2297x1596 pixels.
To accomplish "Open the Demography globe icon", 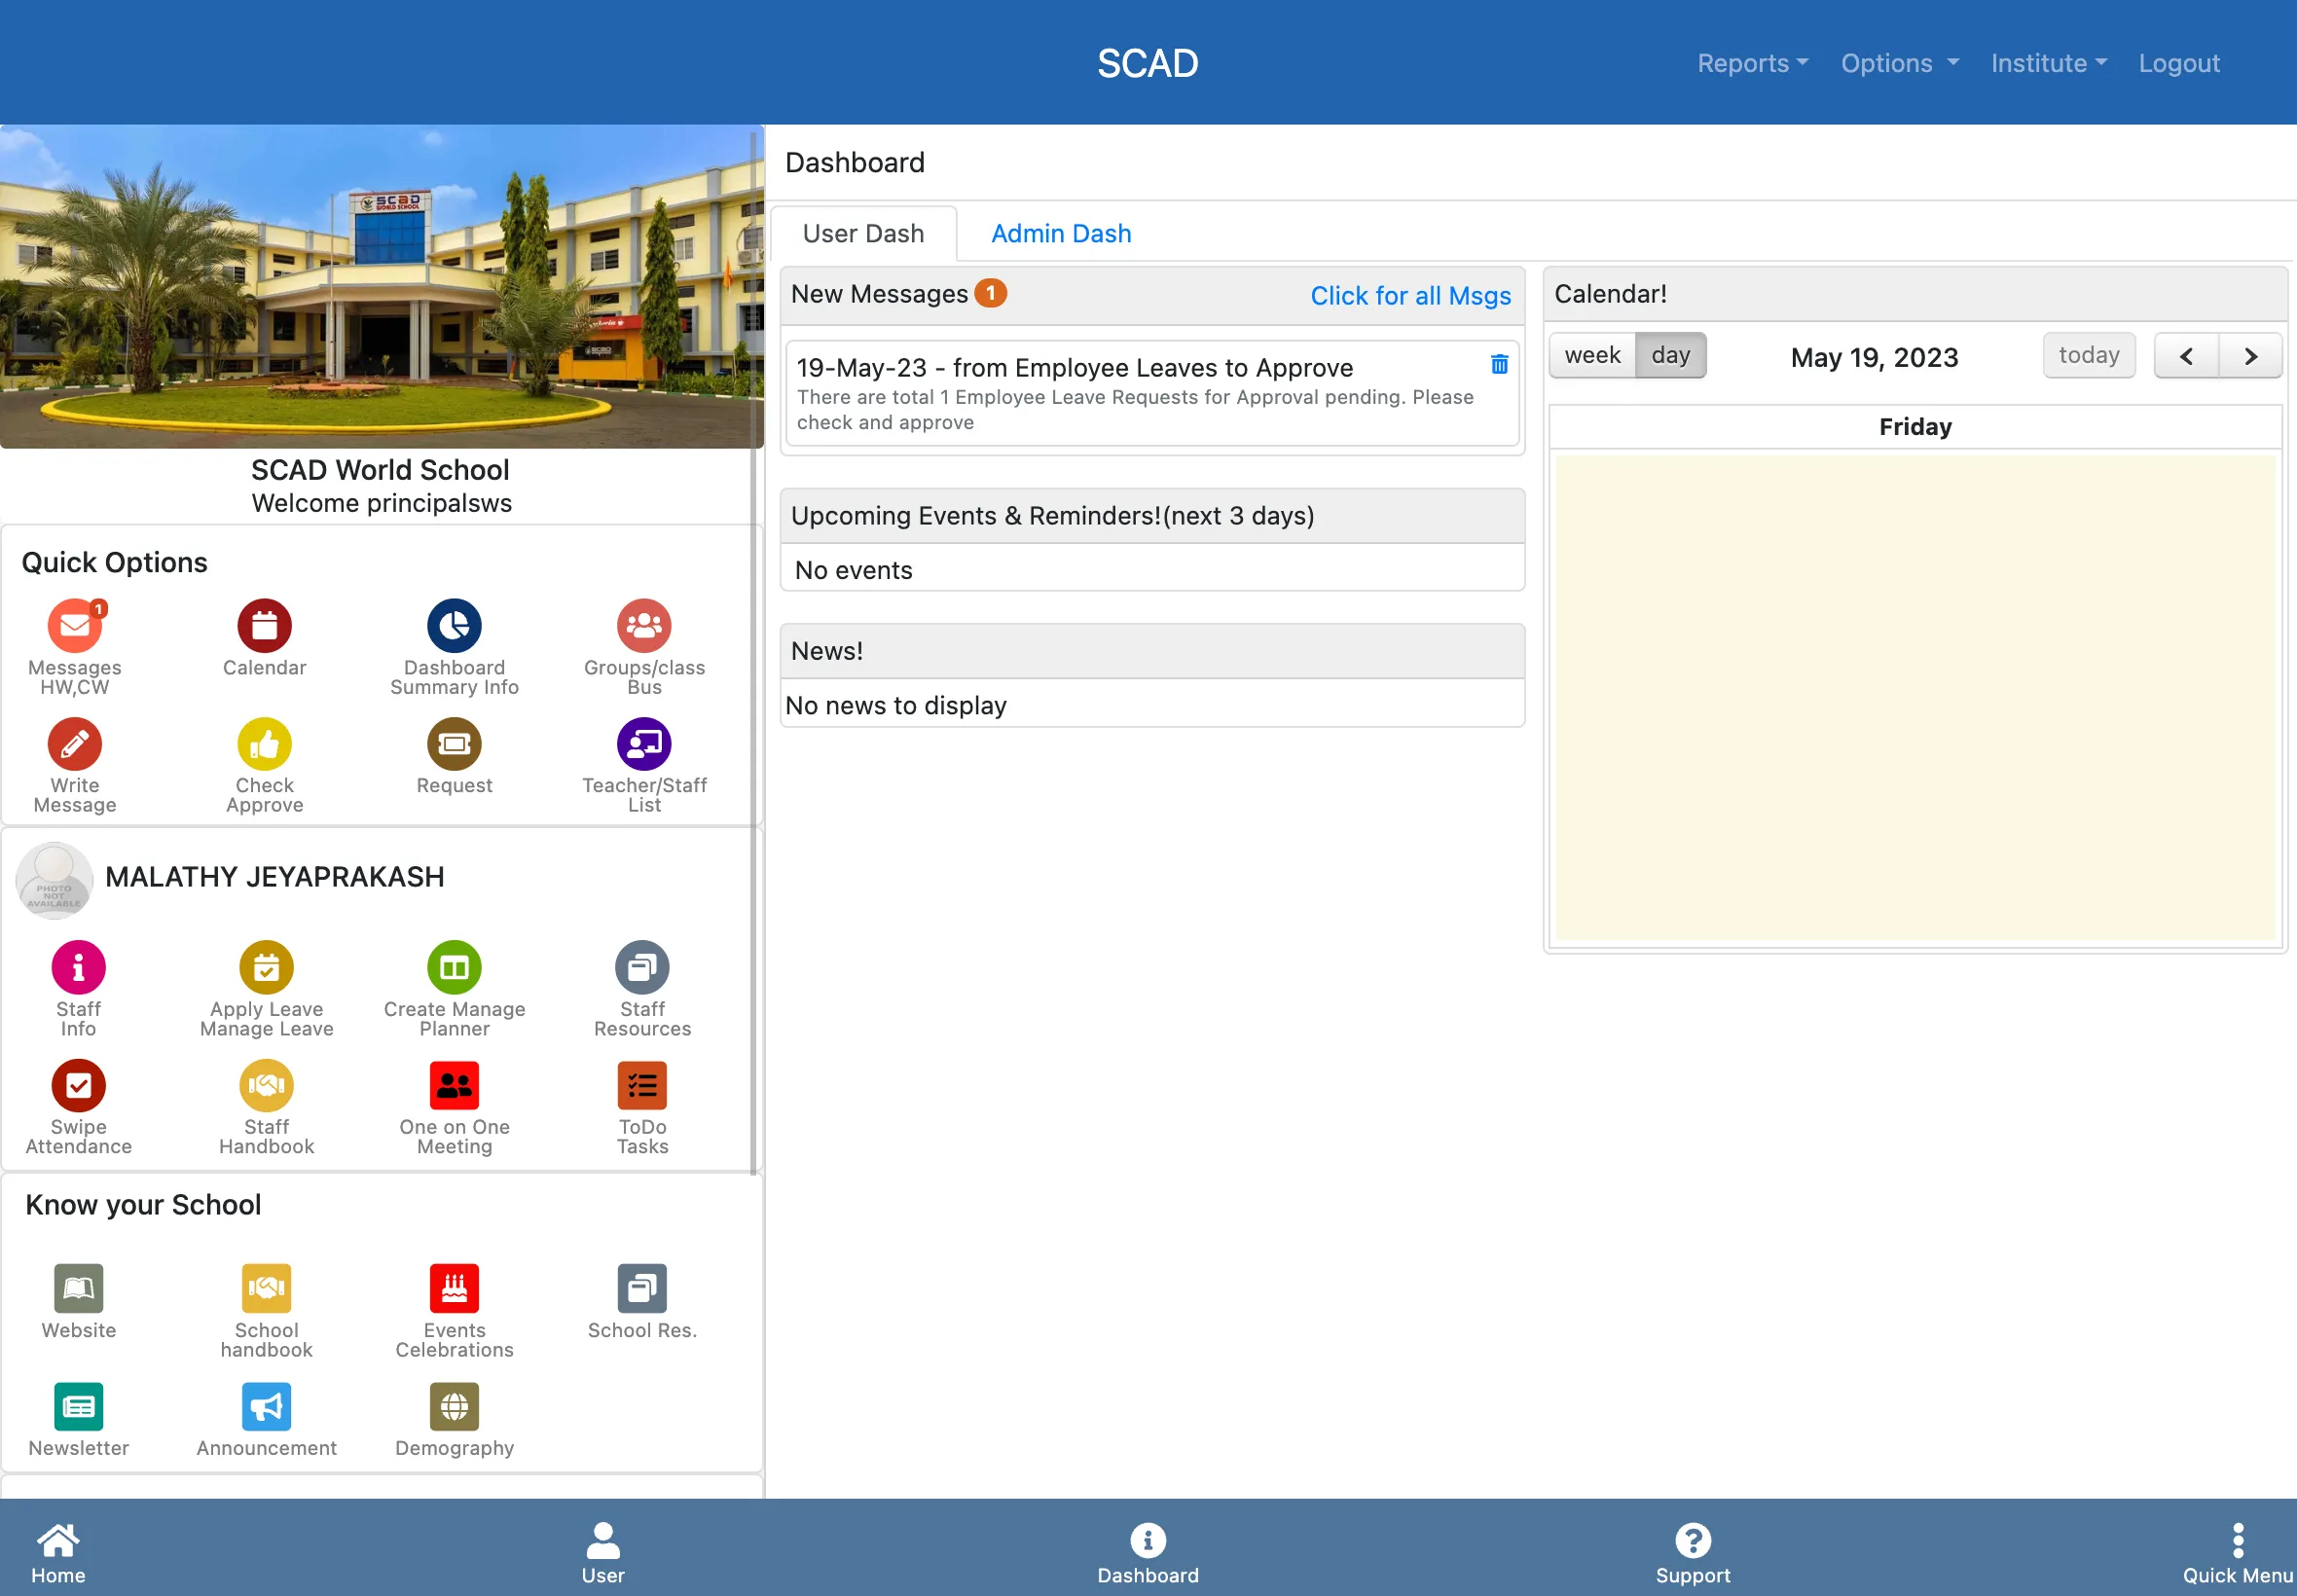I will point(454,1406).
